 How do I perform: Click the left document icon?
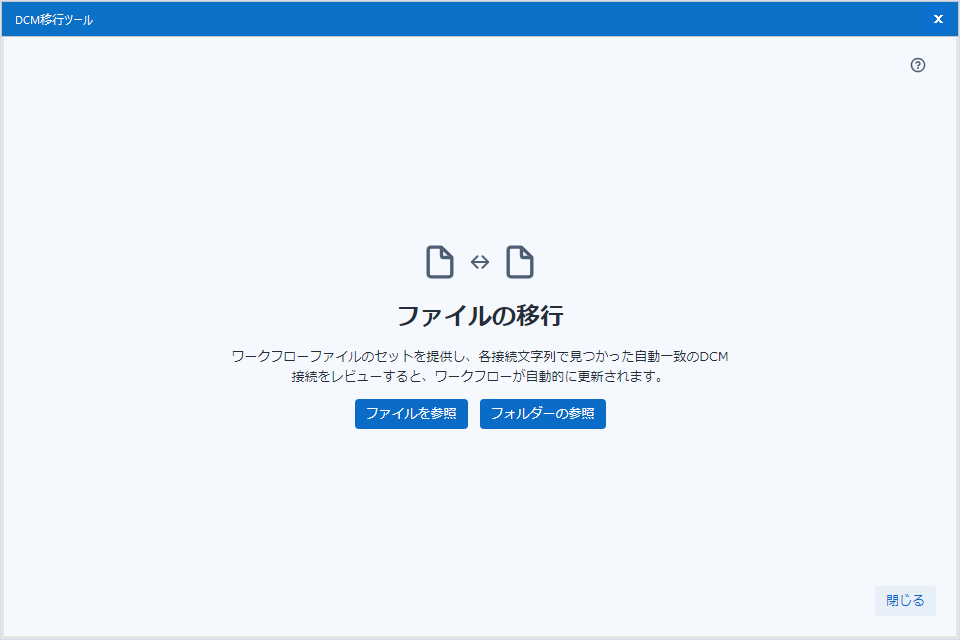click(440, 262)
